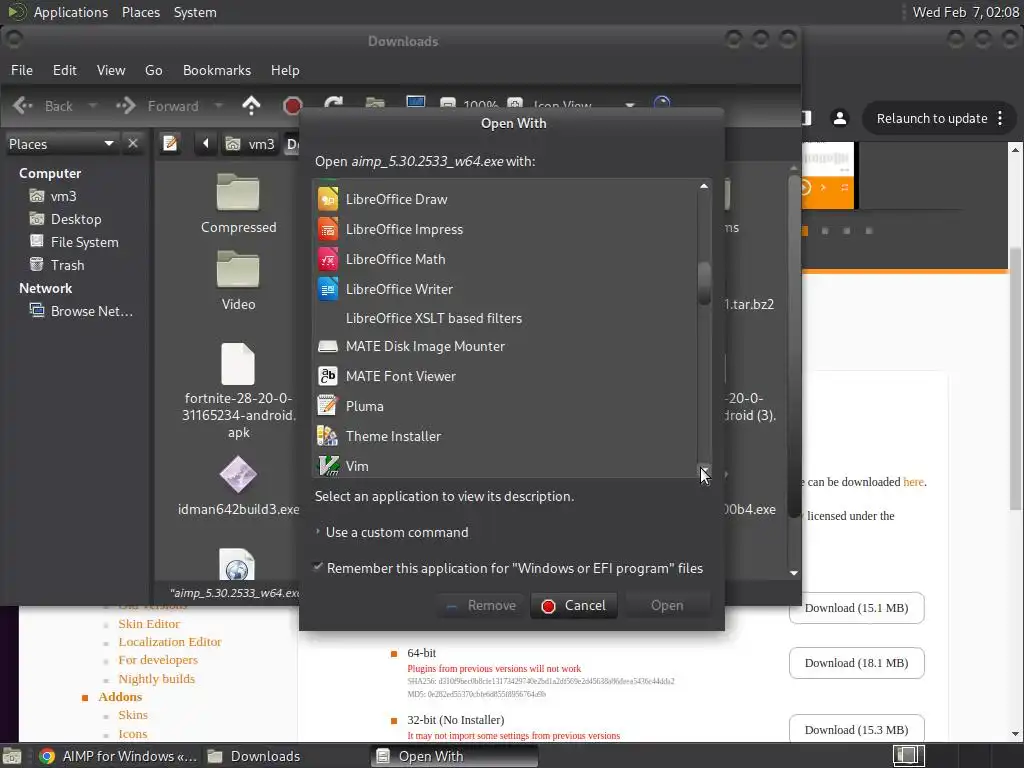Click the Chrome profile icon
Screen dimensions: 1024x768
pyautogui.click(x=840, y=118)
